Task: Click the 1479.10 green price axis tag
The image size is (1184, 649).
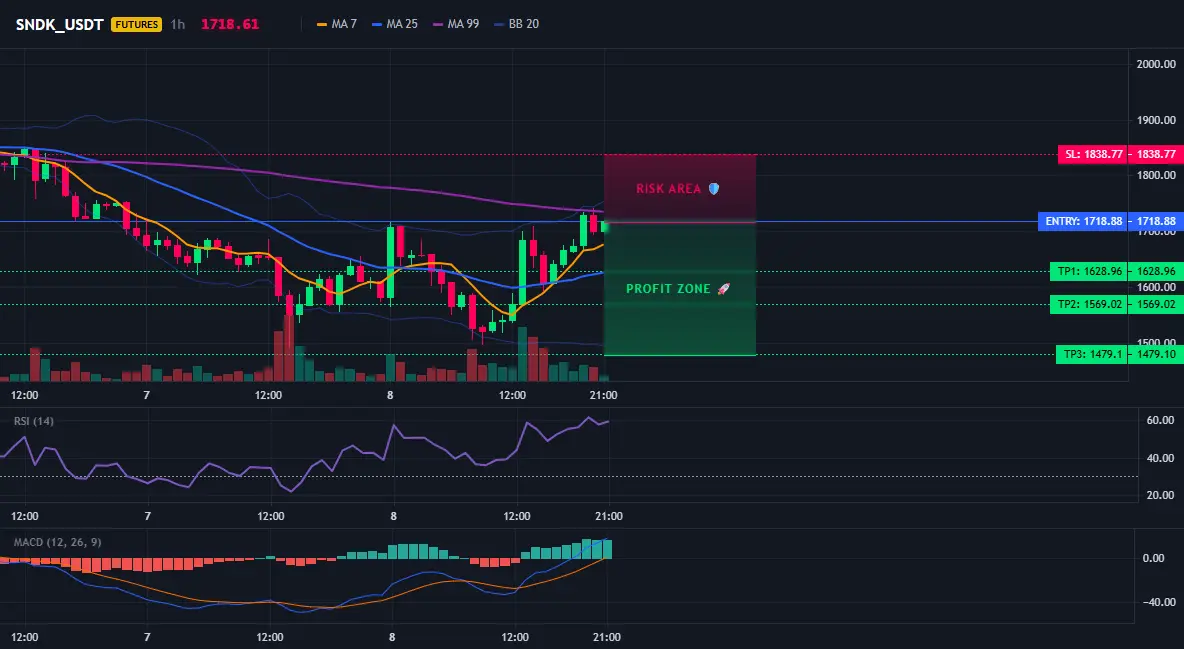Action: pos(1156,354)
